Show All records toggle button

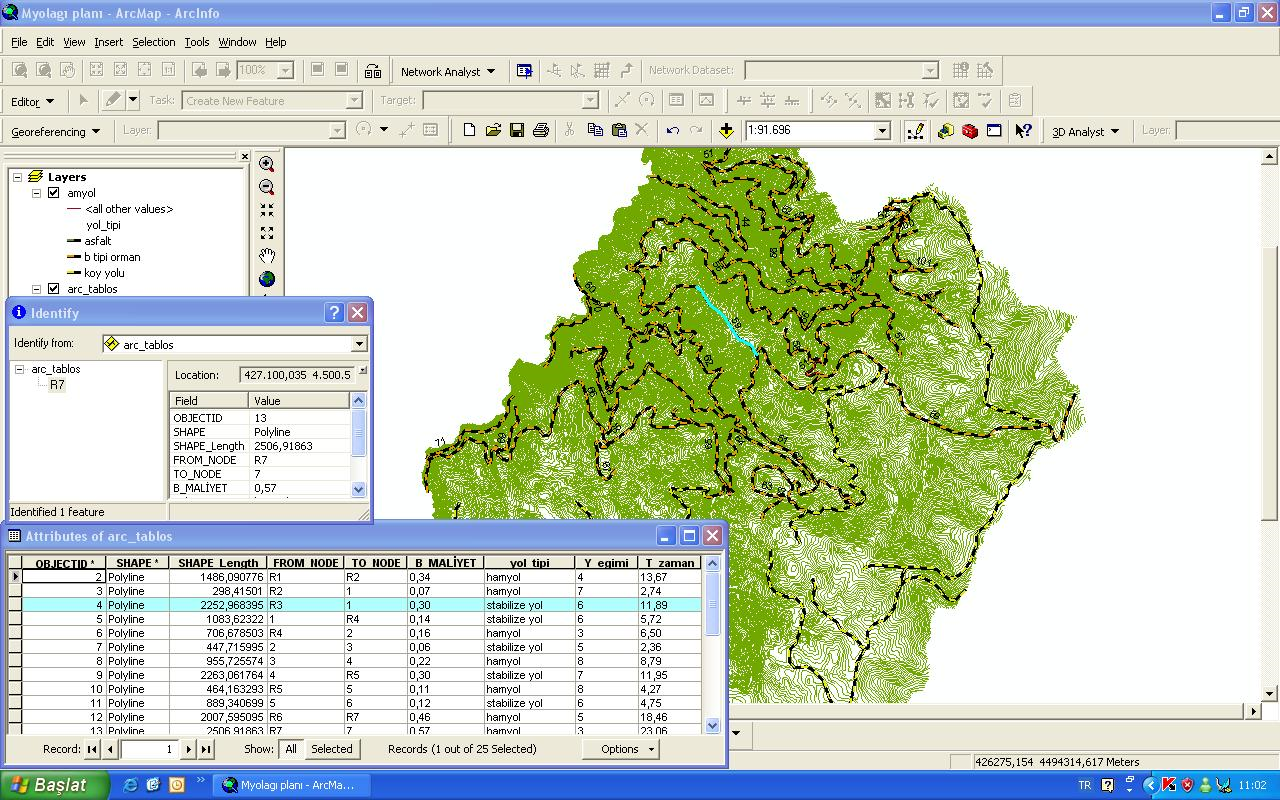pyautogui.click(x=291, y=749)
